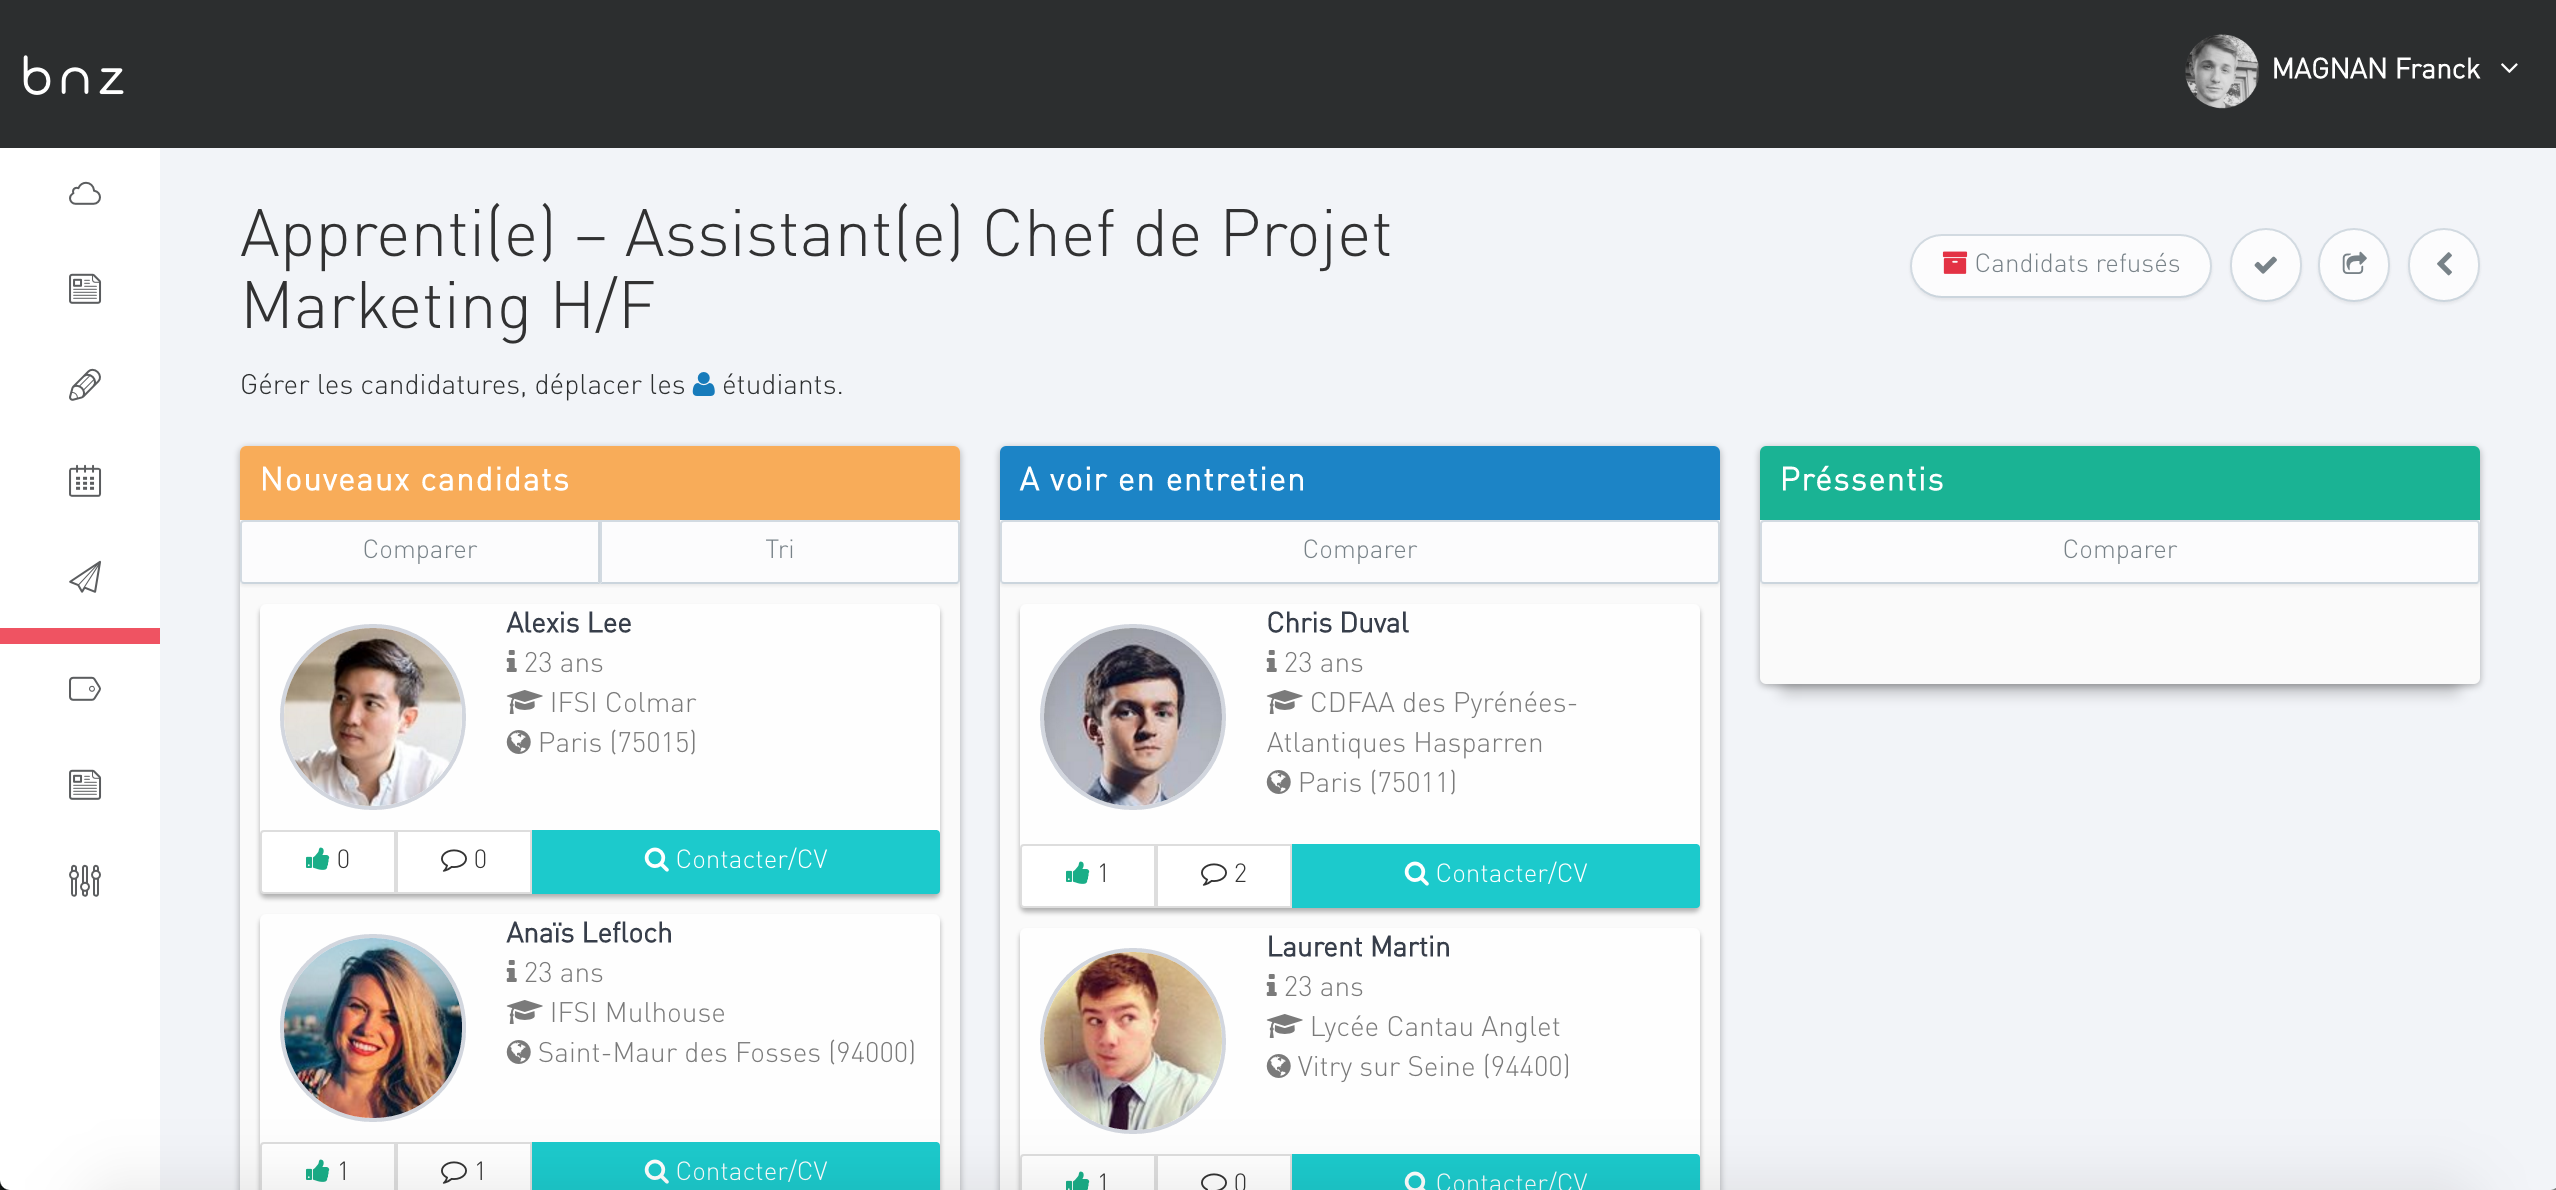Click the back chevron round button
The width and height of the screenshot is (2556, 1190).
click(x=2444, y=265)
